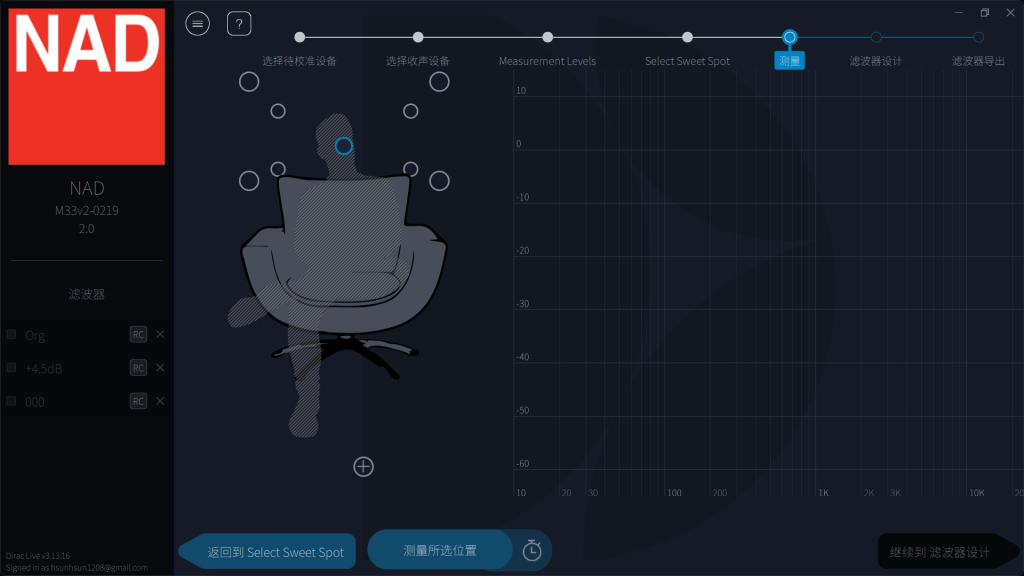Click 继续到 滤波器设计 button
The width and height of the screenshot is (1024, 576).
click(x=948, y=552)
